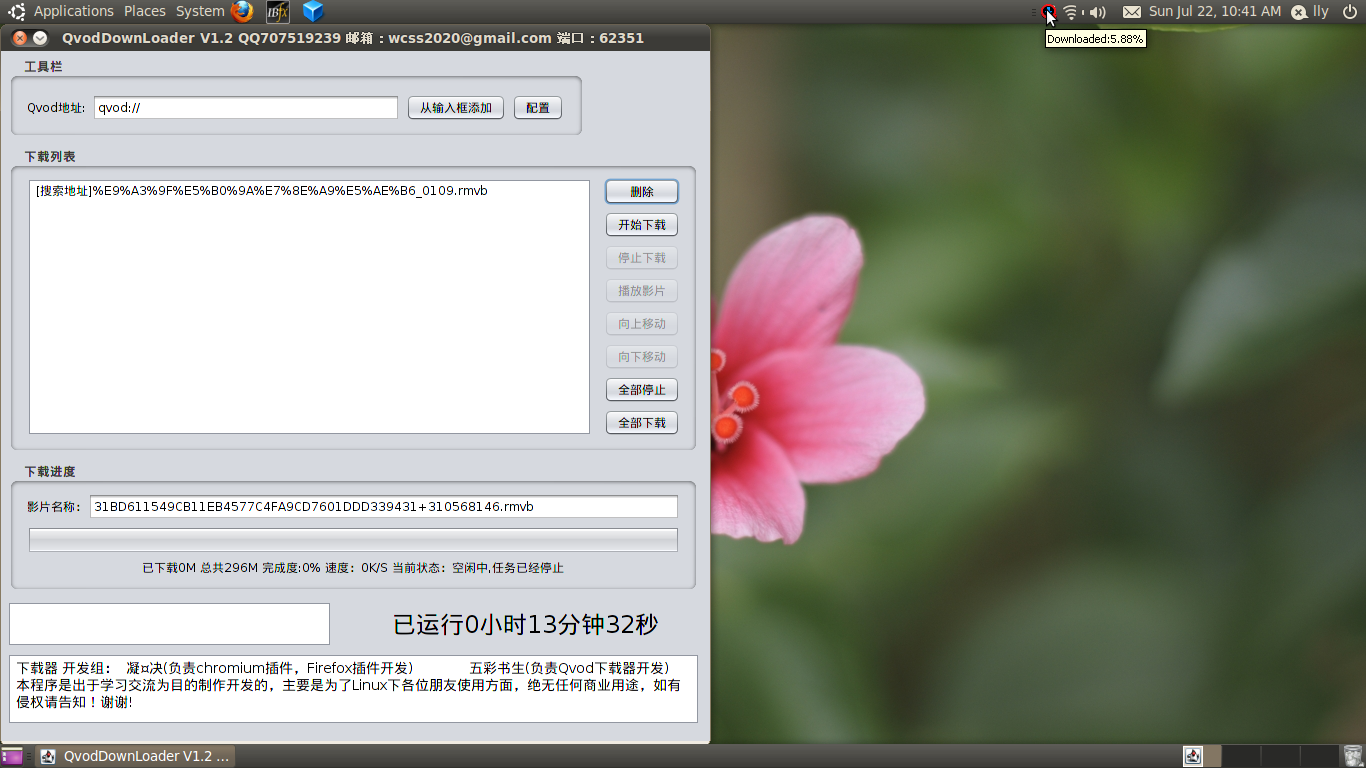
Task: Click the empty box beside the running time
Action: point(169,624)
